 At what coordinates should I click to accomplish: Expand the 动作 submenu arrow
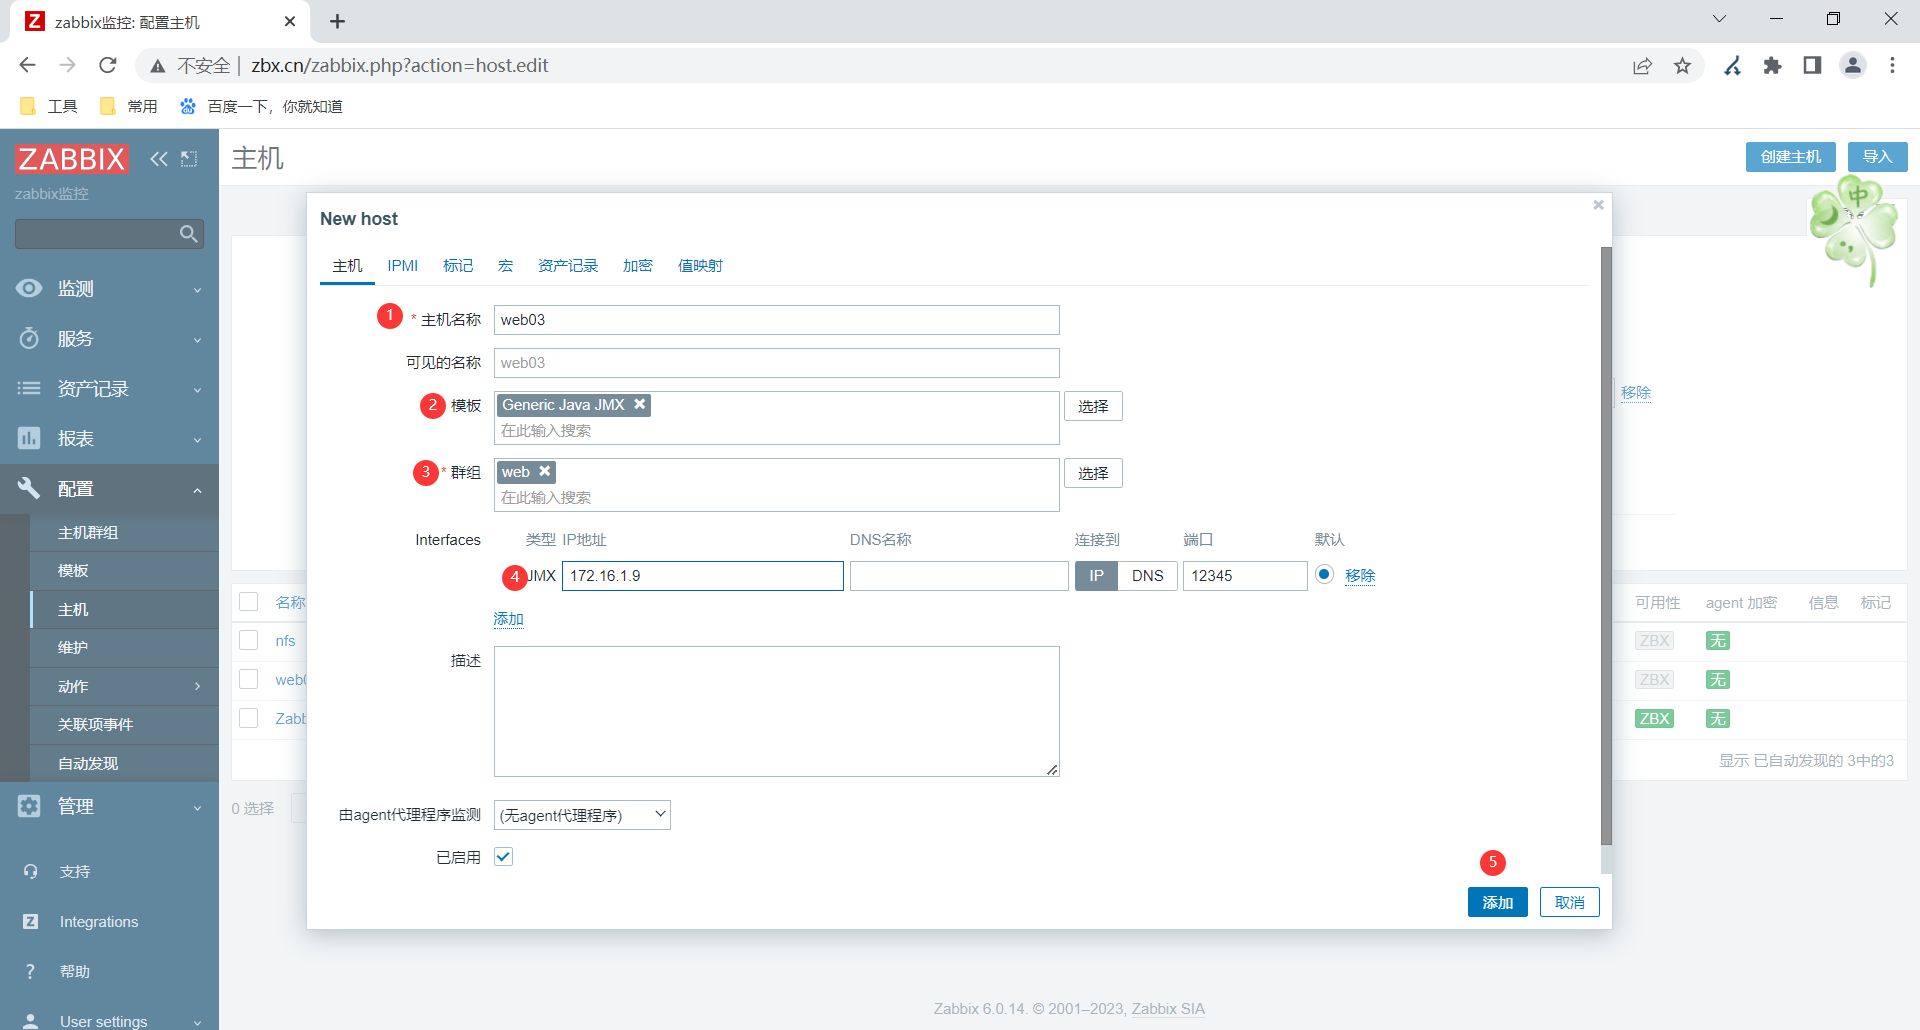[198, 686]
